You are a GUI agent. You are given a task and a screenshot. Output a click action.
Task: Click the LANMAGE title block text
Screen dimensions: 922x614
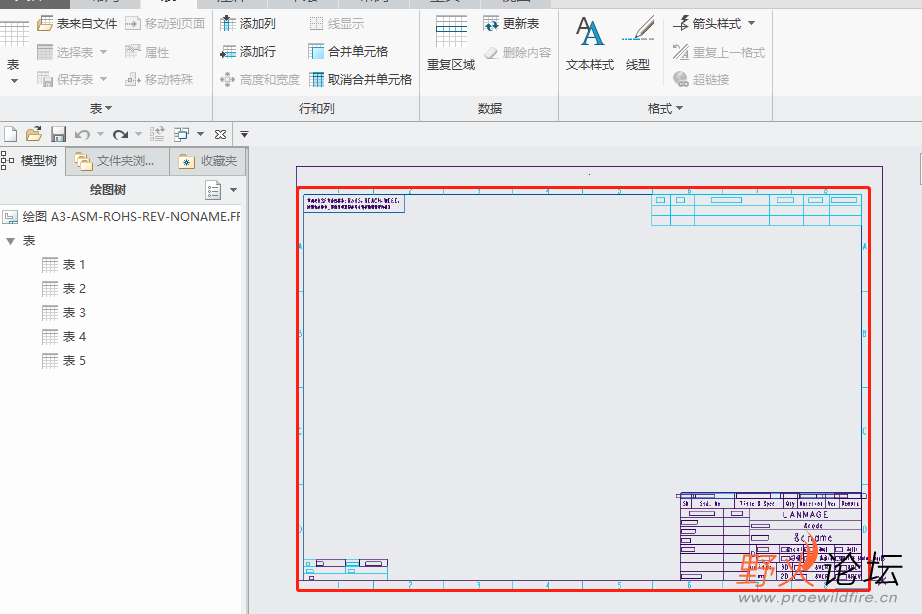(806, 515)
